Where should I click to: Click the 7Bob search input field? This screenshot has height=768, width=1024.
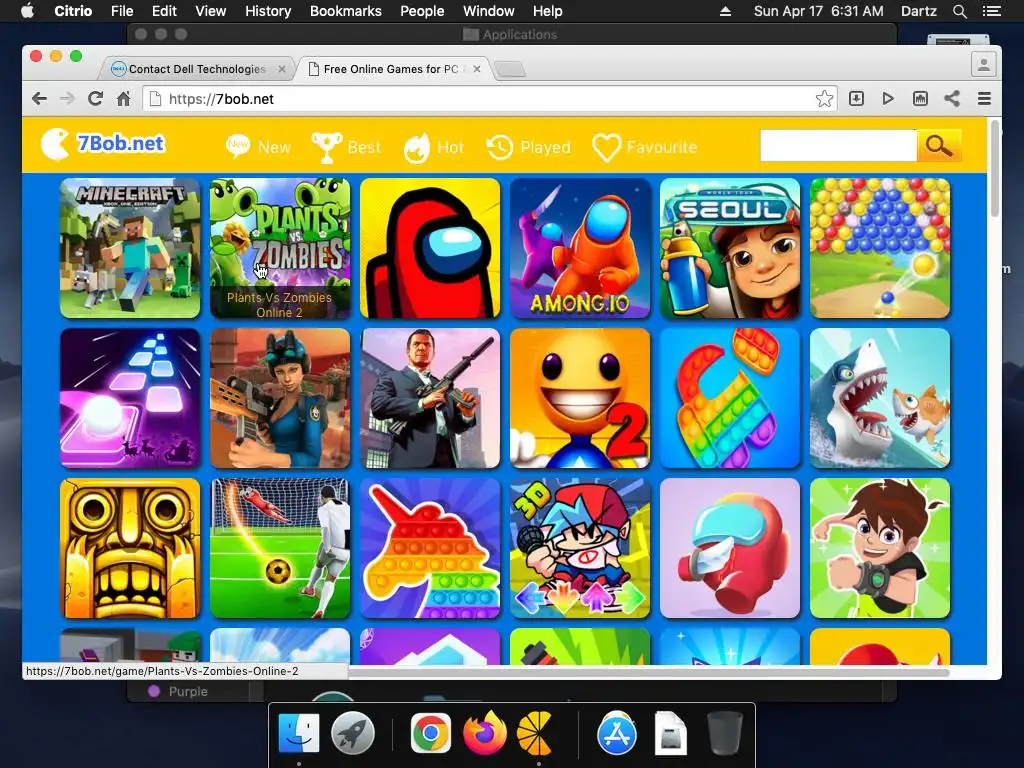pos(839,146)
